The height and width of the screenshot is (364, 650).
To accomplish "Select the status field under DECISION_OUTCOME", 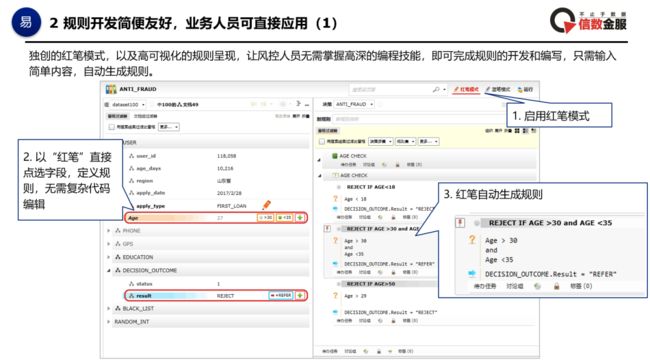I will (144, 284).
